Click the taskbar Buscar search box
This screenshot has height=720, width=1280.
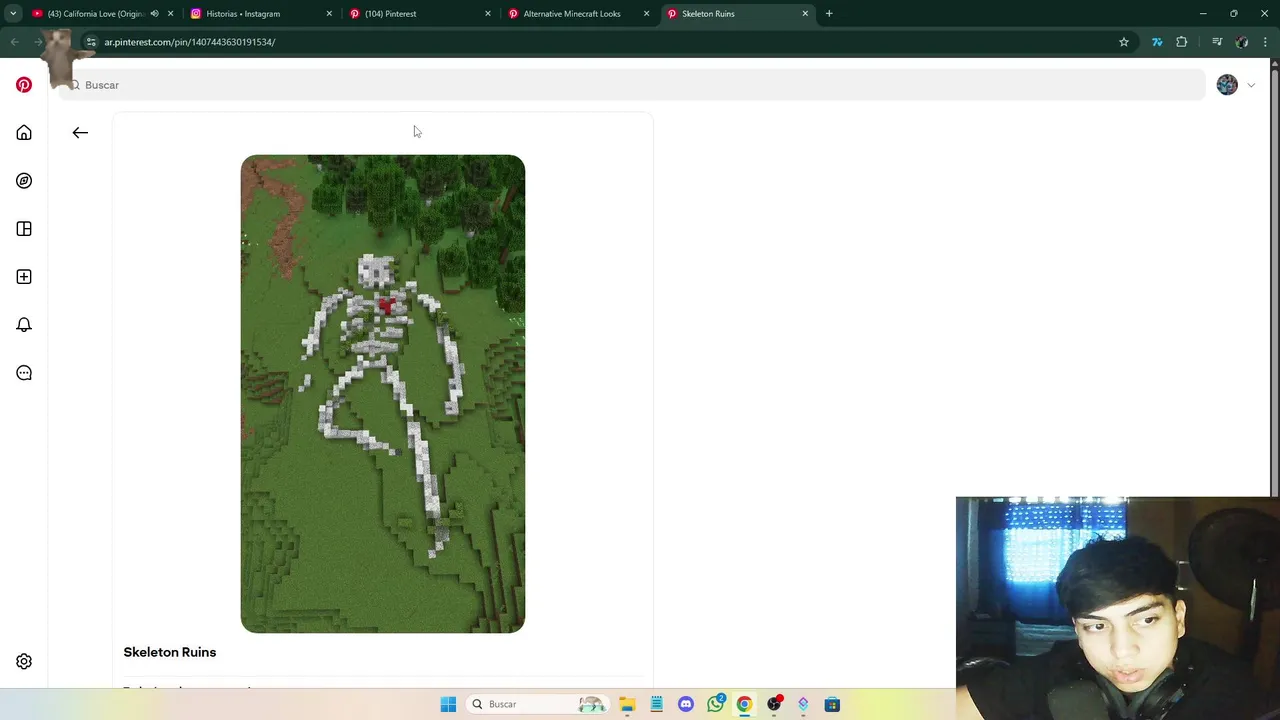point(540,704)
